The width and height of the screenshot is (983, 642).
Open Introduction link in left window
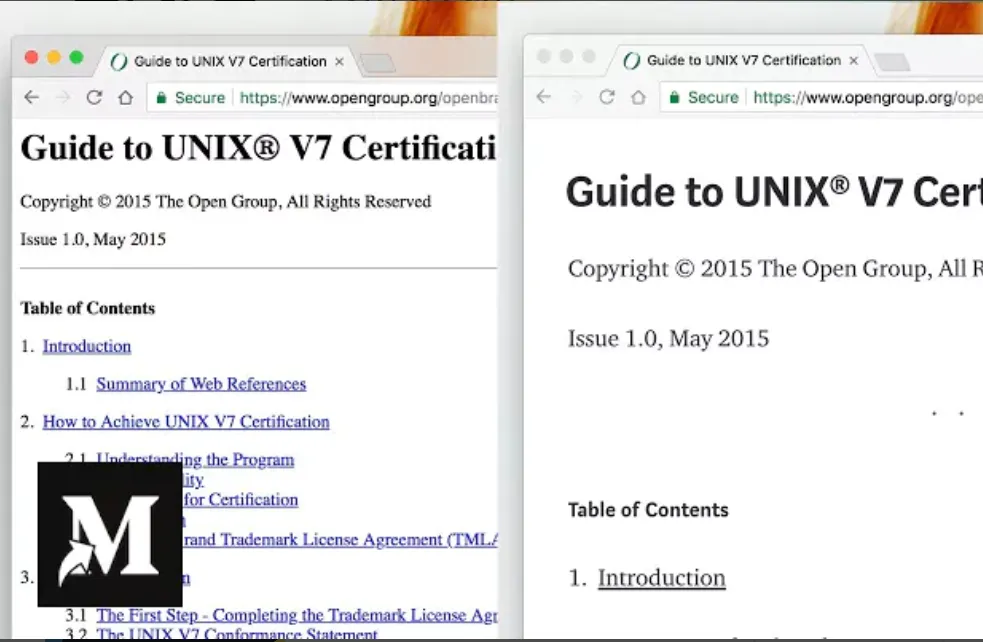[87, 346]
